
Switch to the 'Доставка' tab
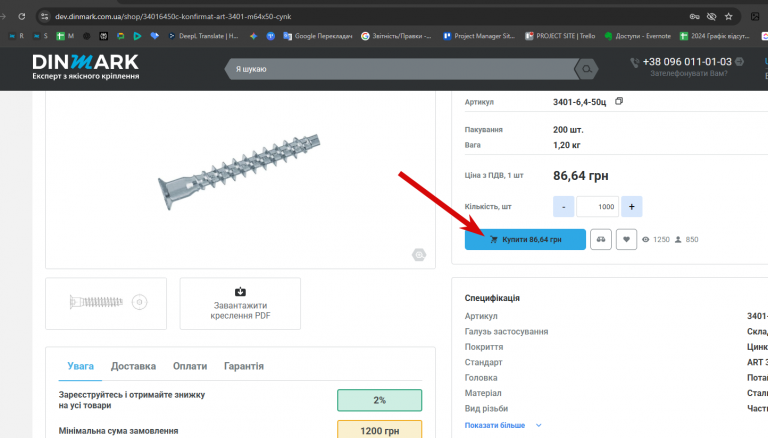coord(133,366)
